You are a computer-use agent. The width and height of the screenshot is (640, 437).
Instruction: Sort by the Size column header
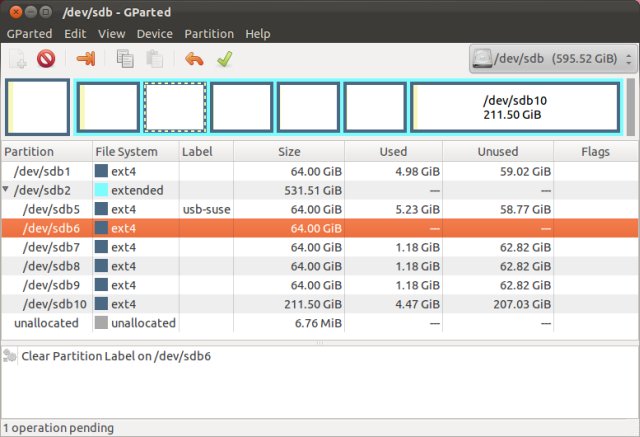[287, 151]
